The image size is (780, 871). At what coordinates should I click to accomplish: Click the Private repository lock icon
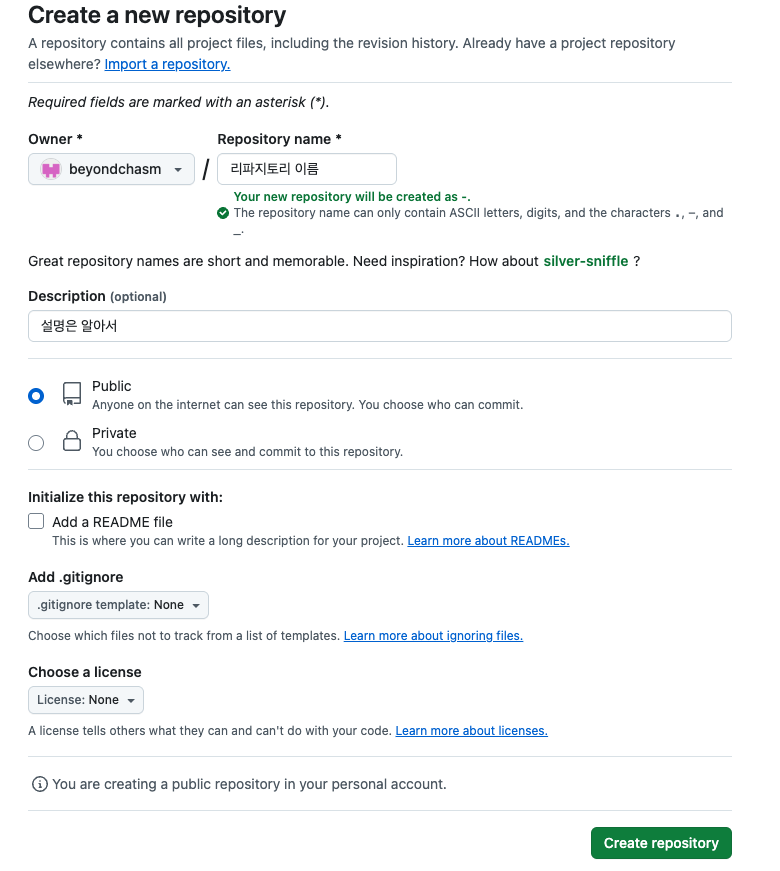(x=72, y=441)
